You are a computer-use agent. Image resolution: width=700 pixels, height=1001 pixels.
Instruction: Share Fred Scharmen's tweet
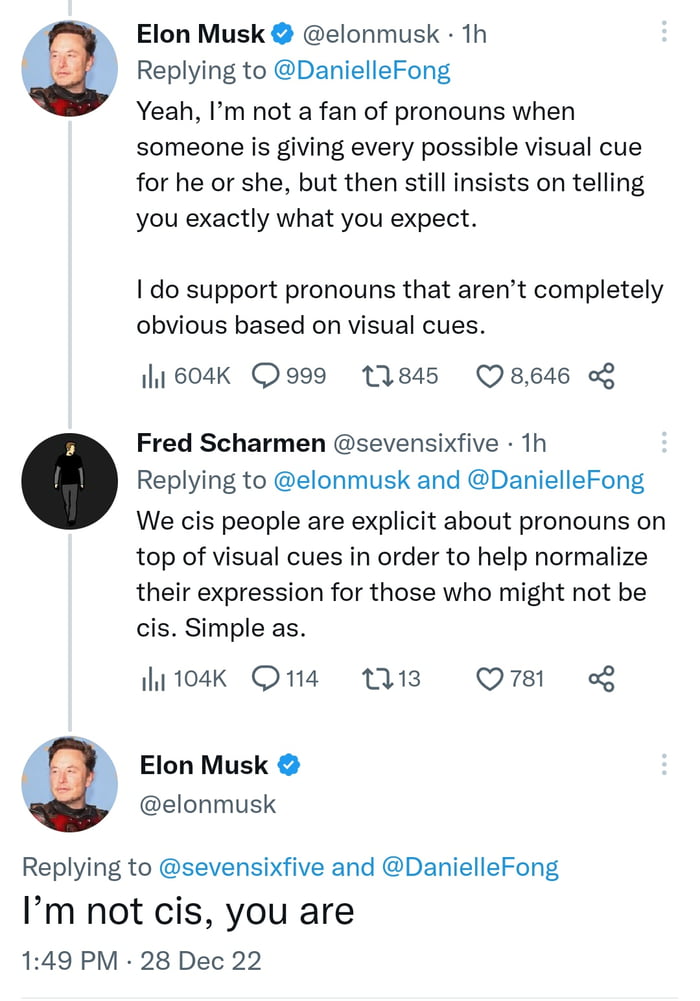pos(601,679)
